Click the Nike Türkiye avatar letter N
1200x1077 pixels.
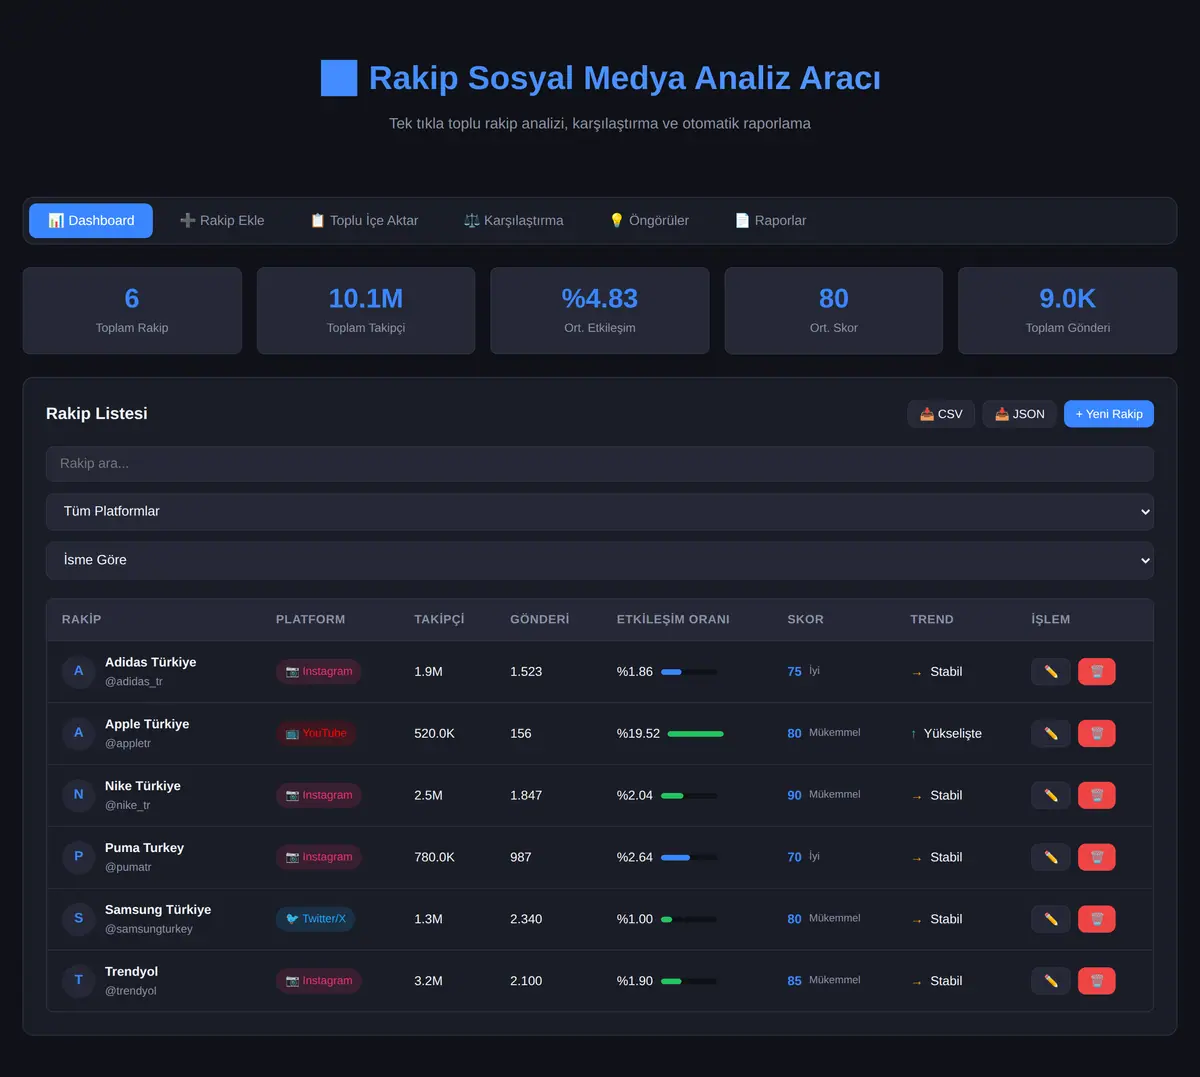click(79, 795)
